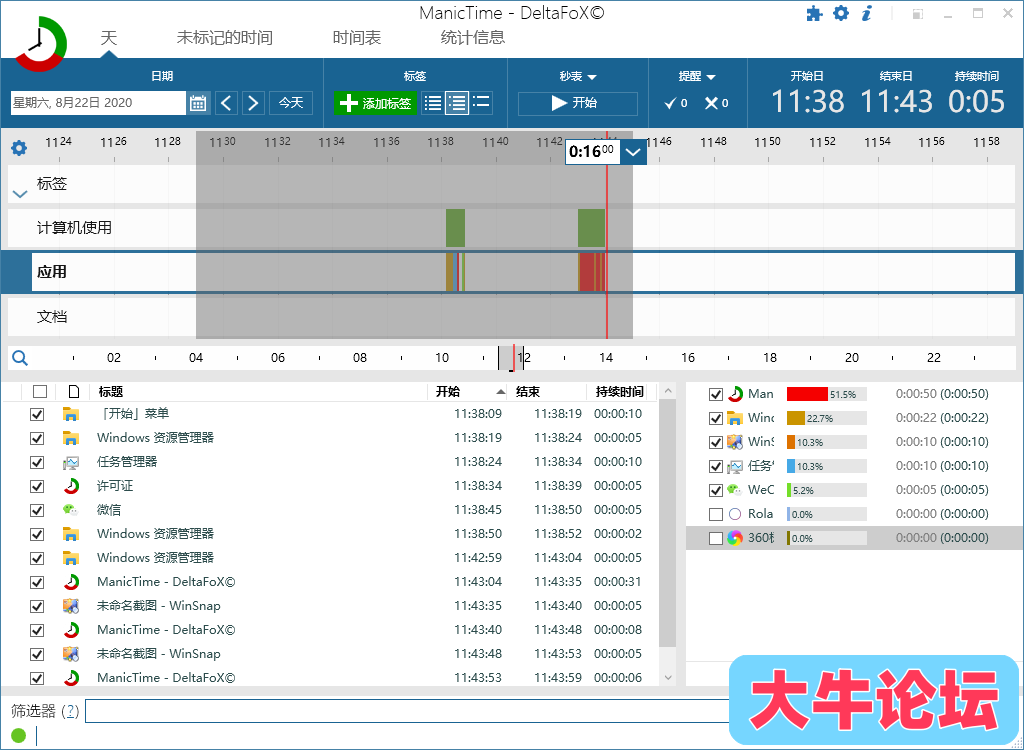Uncheck the 任务管理器 row checkbox
Viewport: 1024px width, 750px height.
tap(37, 462)
